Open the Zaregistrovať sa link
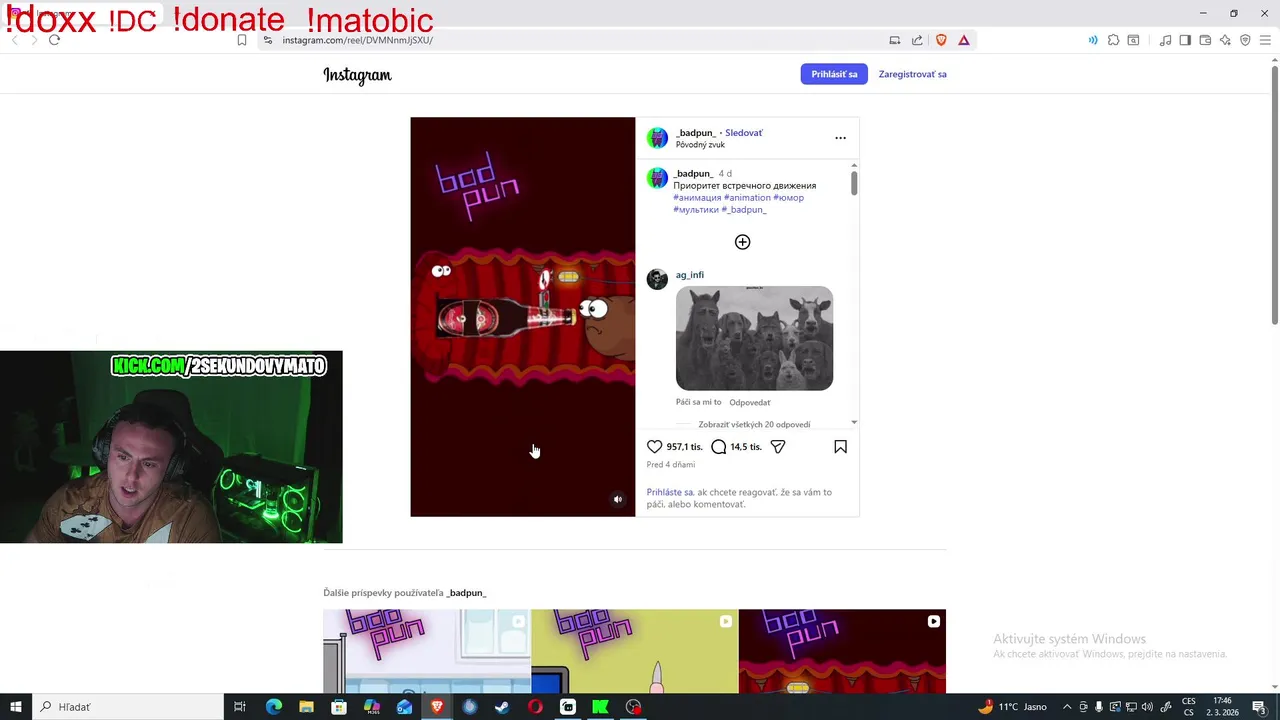Image resolution: width=1280 pixels, height=720 pixels. tap(912, 74)
